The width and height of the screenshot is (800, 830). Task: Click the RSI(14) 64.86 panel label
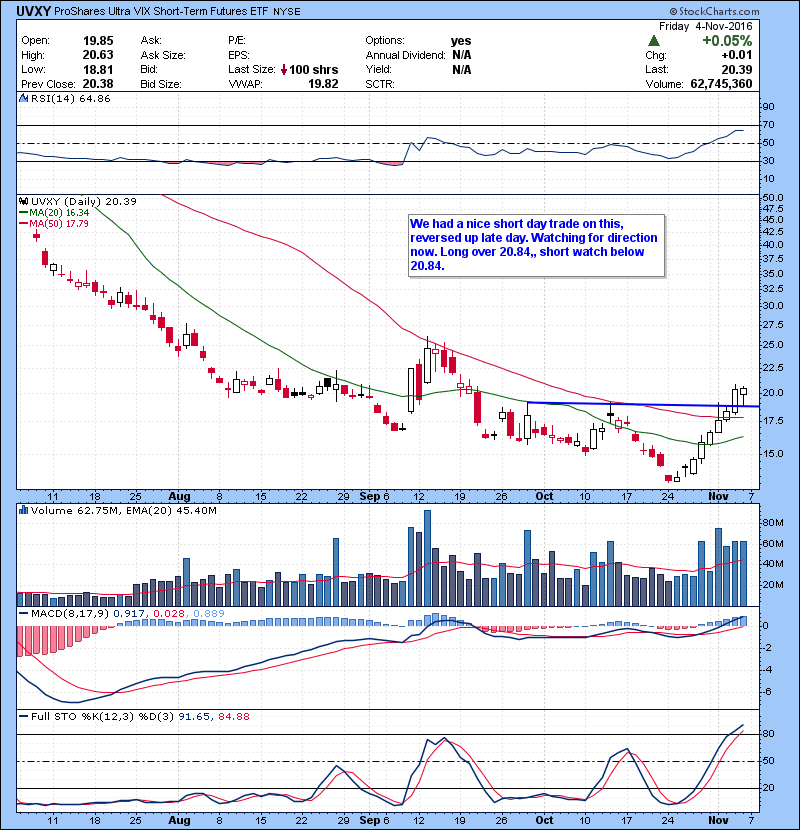[70, 98]
